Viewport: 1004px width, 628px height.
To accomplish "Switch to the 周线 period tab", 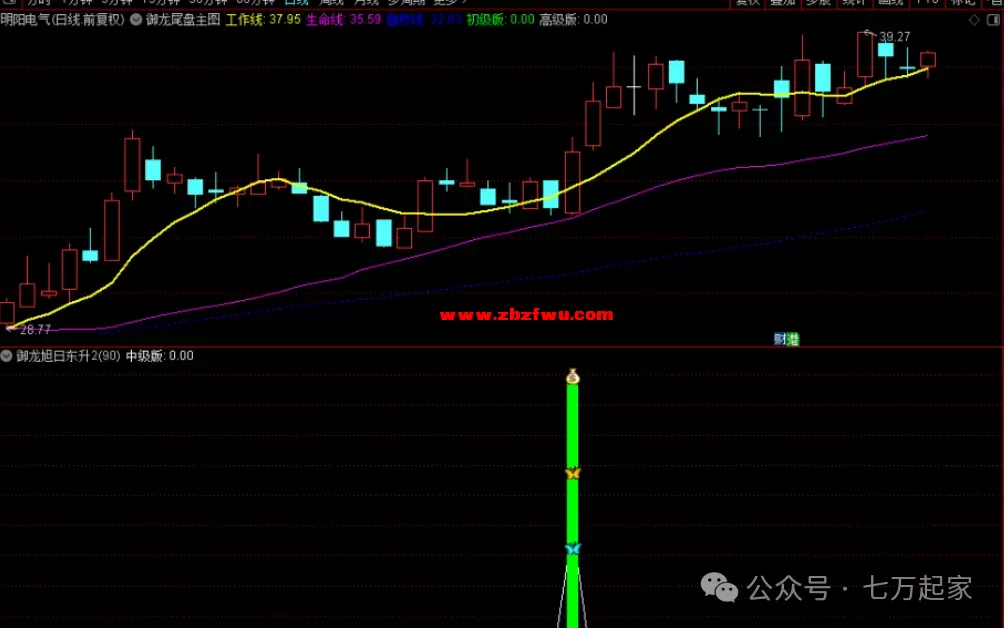I will tap(332, 3).
